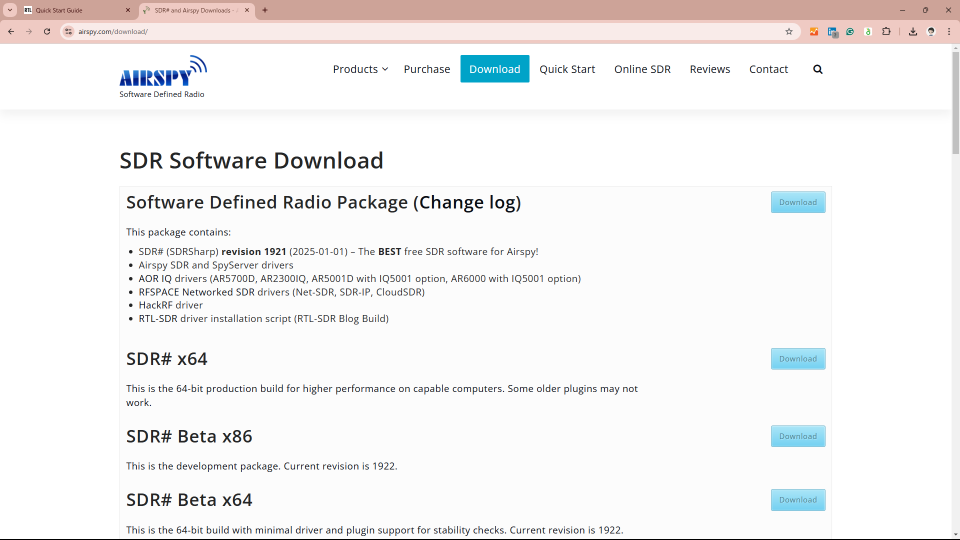Download the Software Defined Radio Package
The height and width of the screenshot is (540, 960).
tap(798, 202)
